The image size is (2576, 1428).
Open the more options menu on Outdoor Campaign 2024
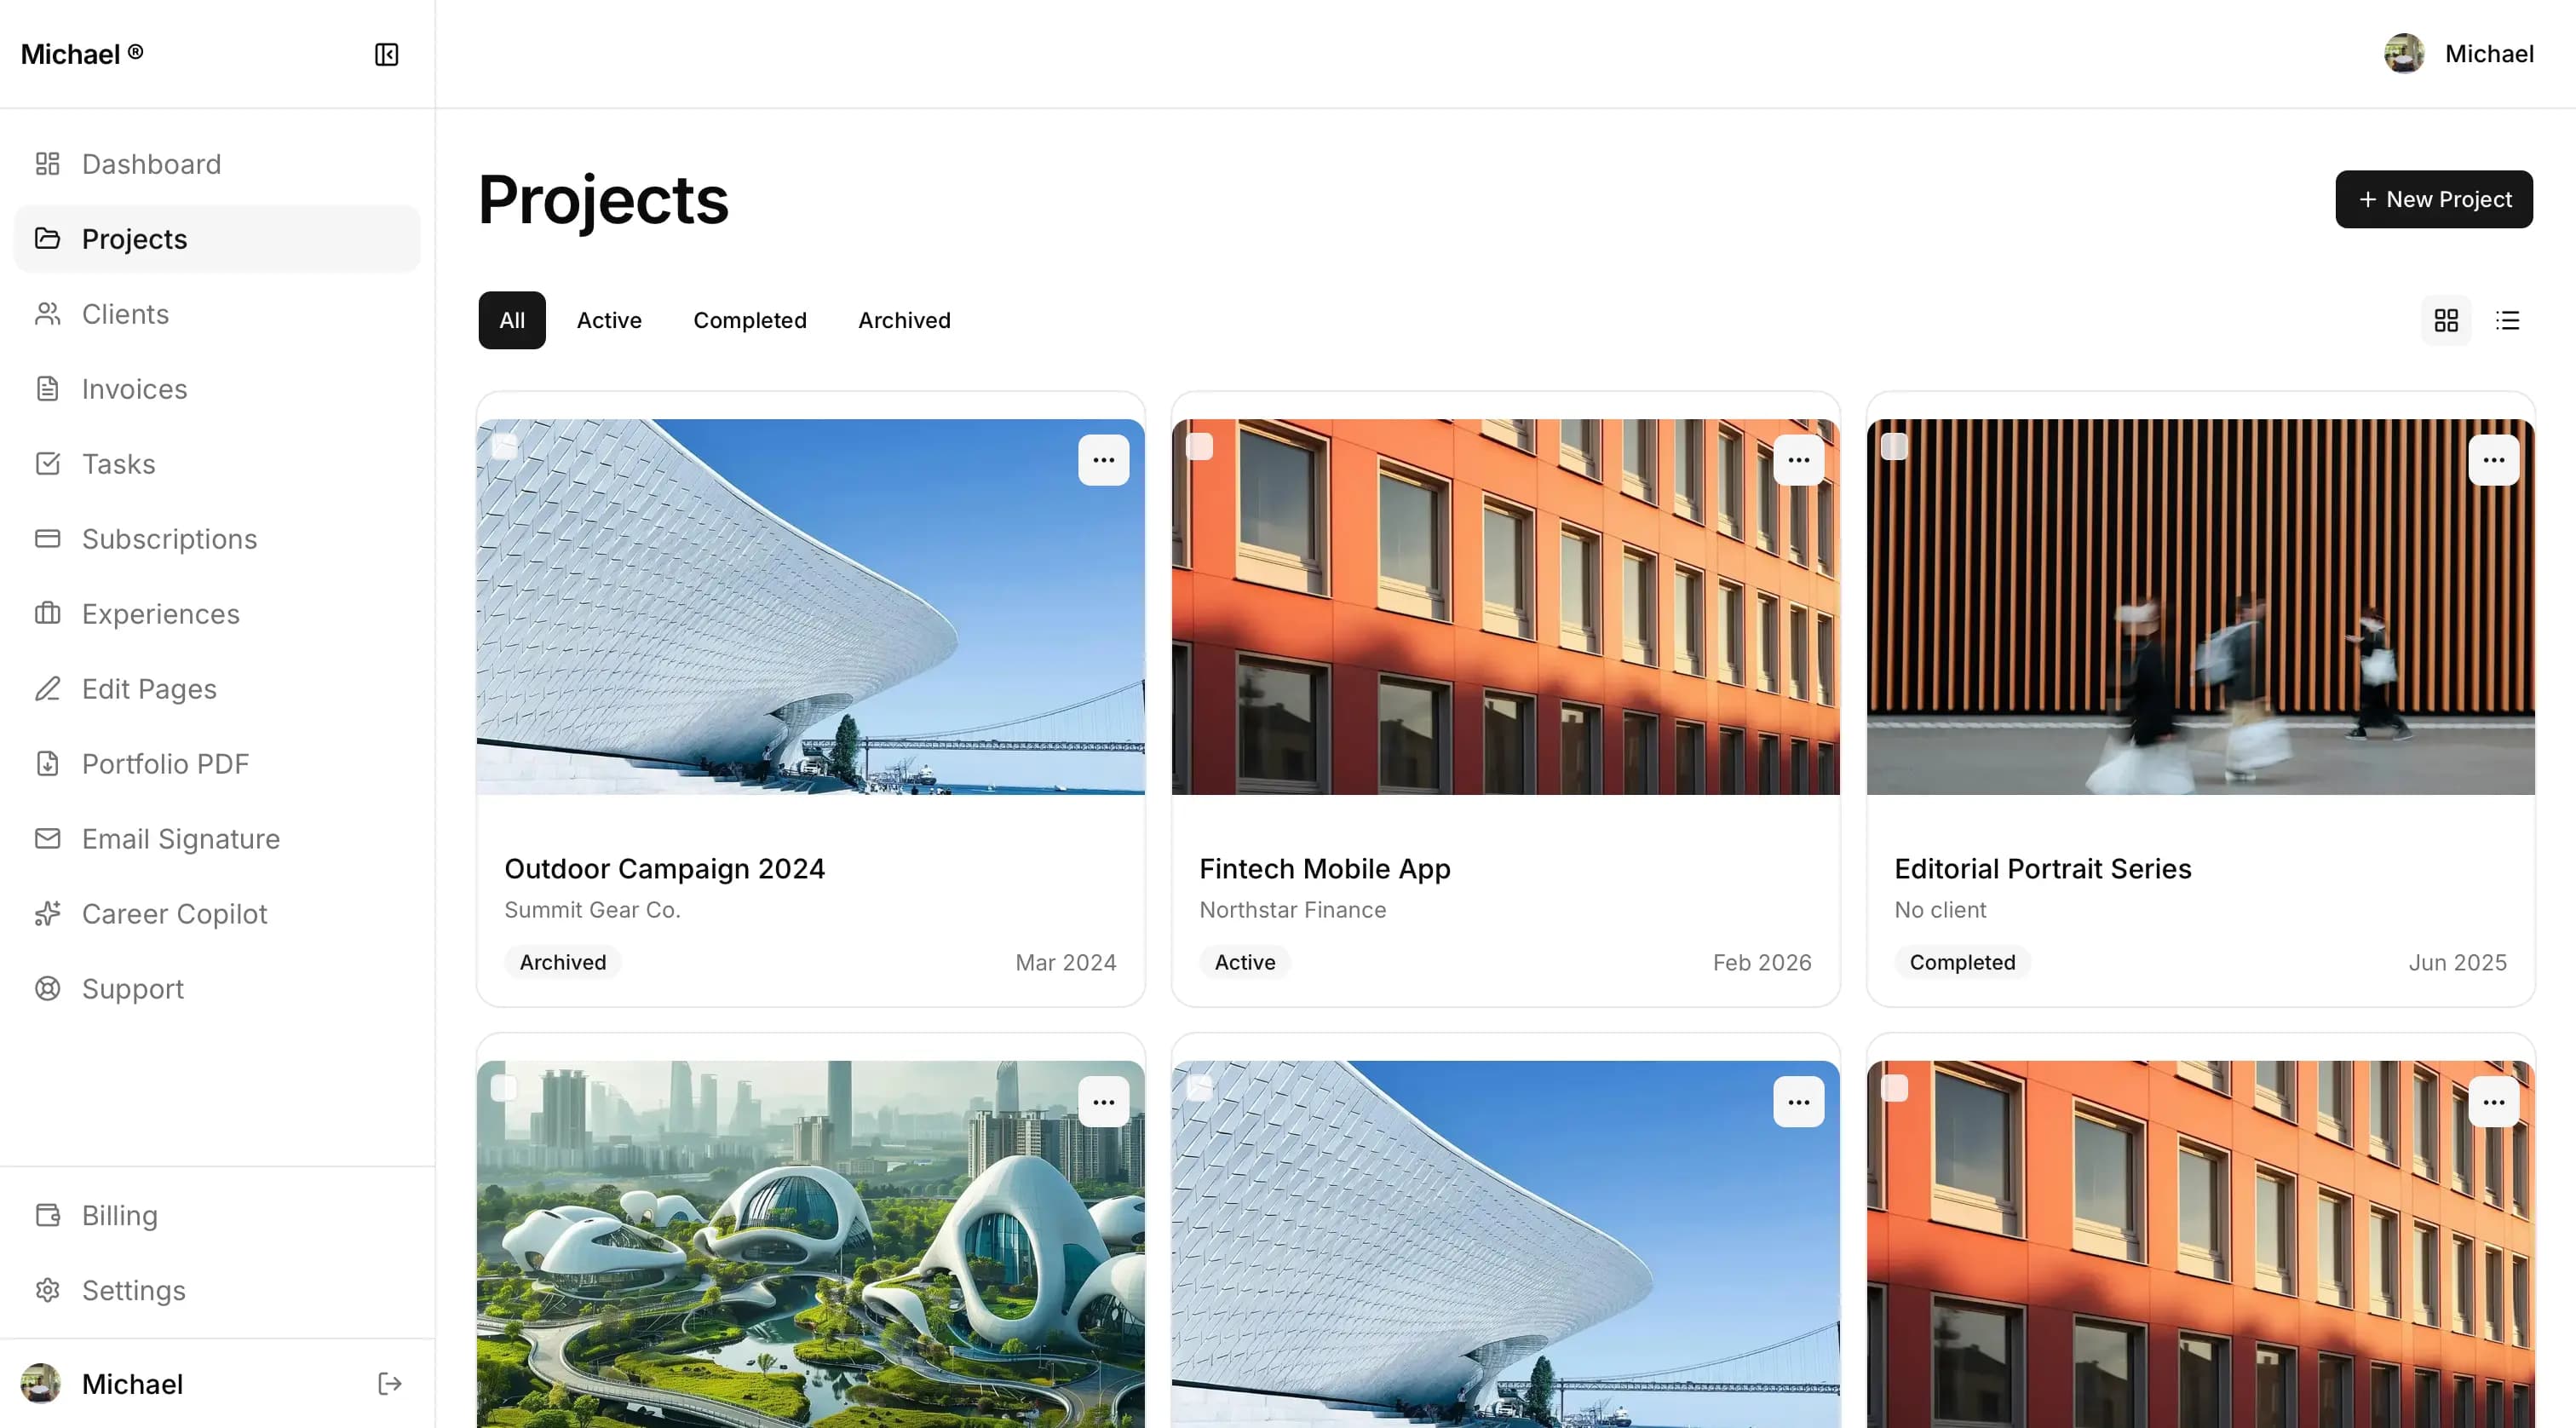click(1104, 460)
